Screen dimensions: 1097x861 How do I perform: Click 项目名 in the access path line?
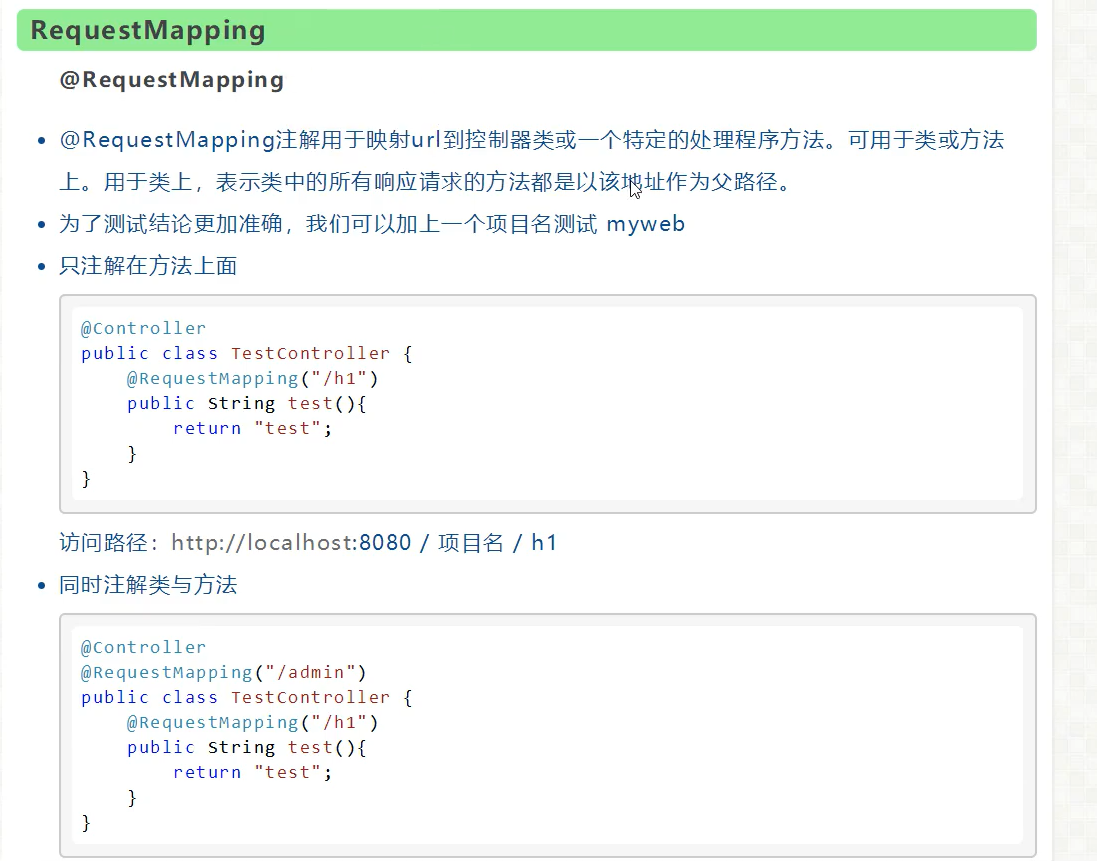(x=471, y=543)
